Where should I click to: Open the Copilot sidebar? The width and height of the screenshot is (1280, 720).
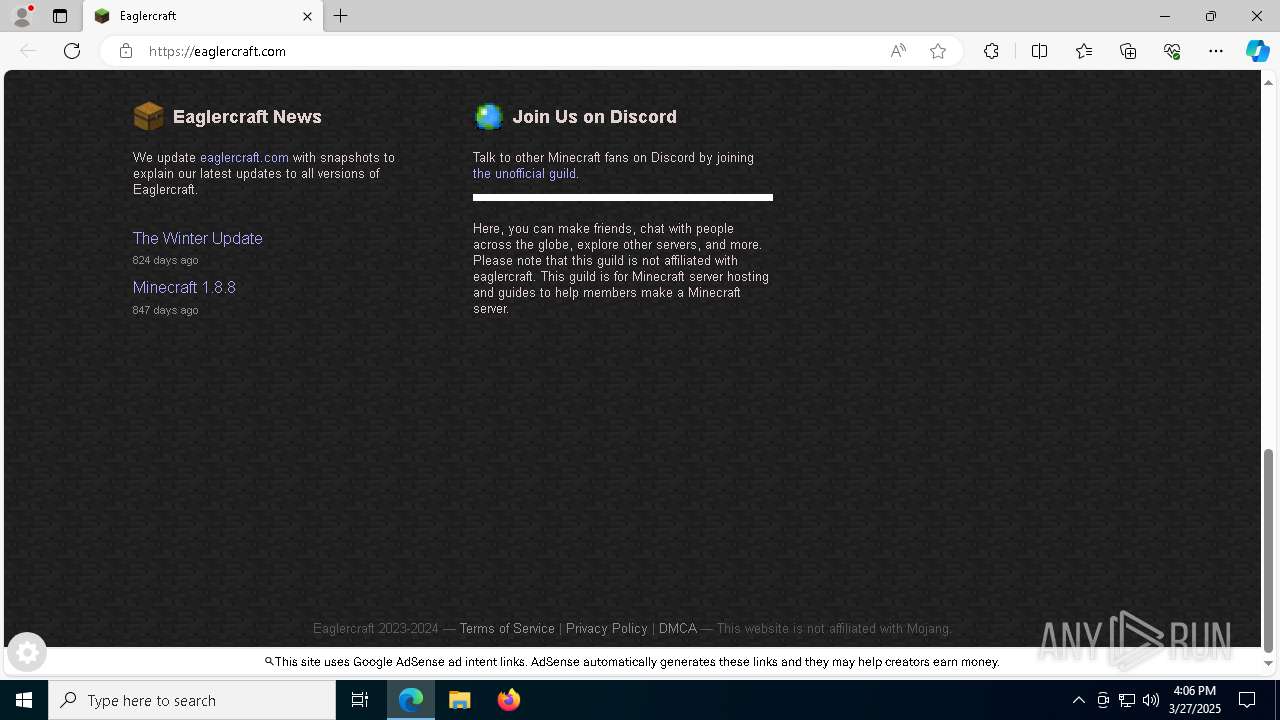(1257, 51)
